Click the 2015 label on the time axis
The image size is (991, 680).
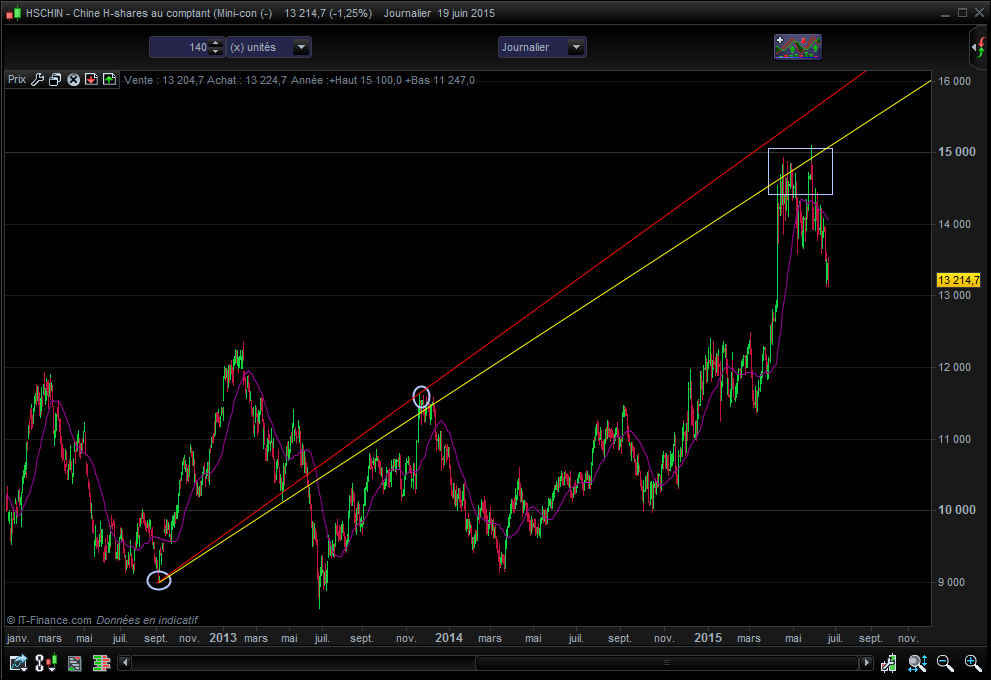coord(708,638)
